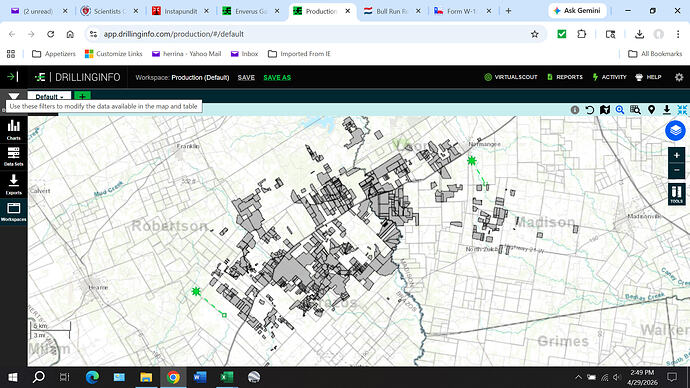Open the Workspaces panel
The image size is (690, 388).
[14, 212]
